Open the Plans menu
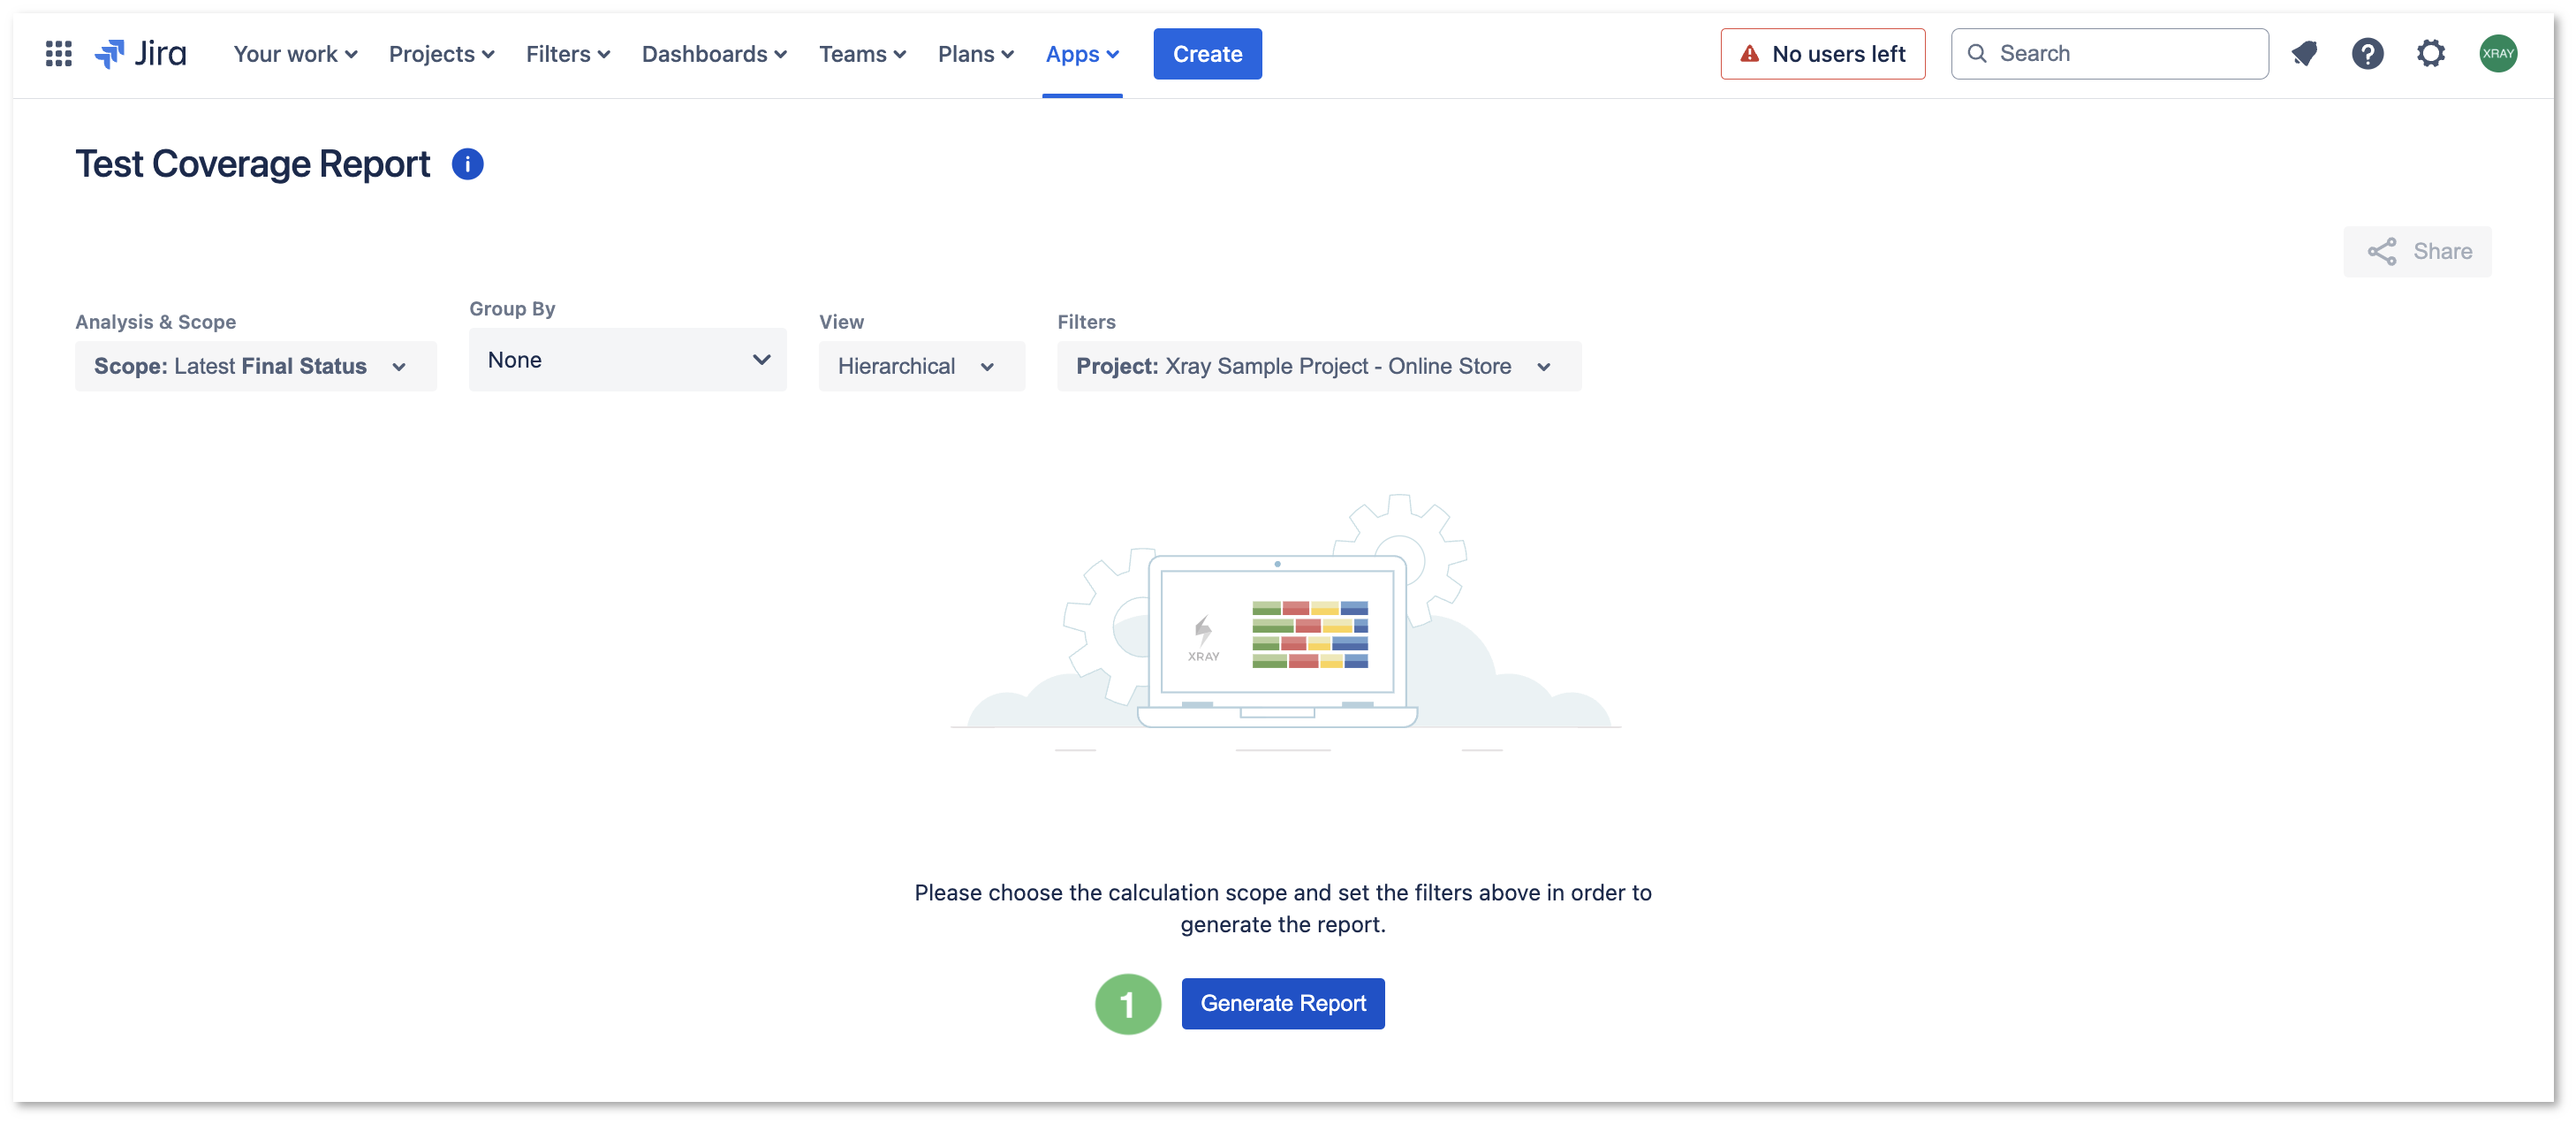The width and height of the screenshot is (2576, 1124). [975, 54]
